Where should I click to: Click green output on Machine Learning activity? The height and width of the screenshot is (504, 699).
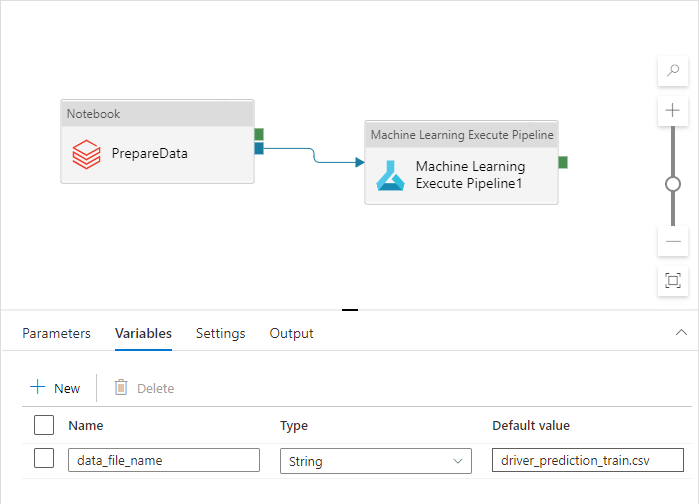coord(563,162)
